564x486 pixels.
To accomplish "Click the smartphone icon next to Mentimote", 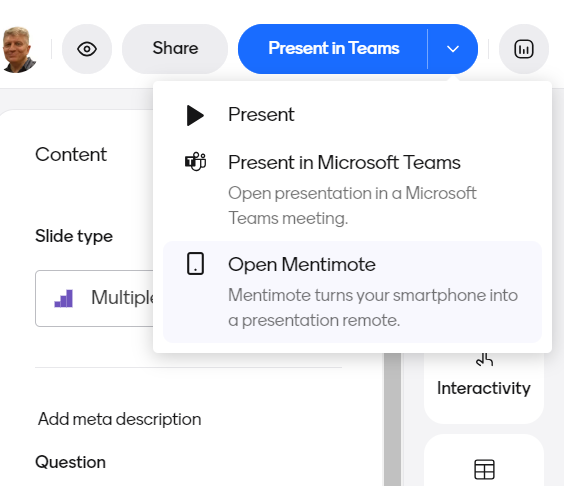I will tap(195, 264).
